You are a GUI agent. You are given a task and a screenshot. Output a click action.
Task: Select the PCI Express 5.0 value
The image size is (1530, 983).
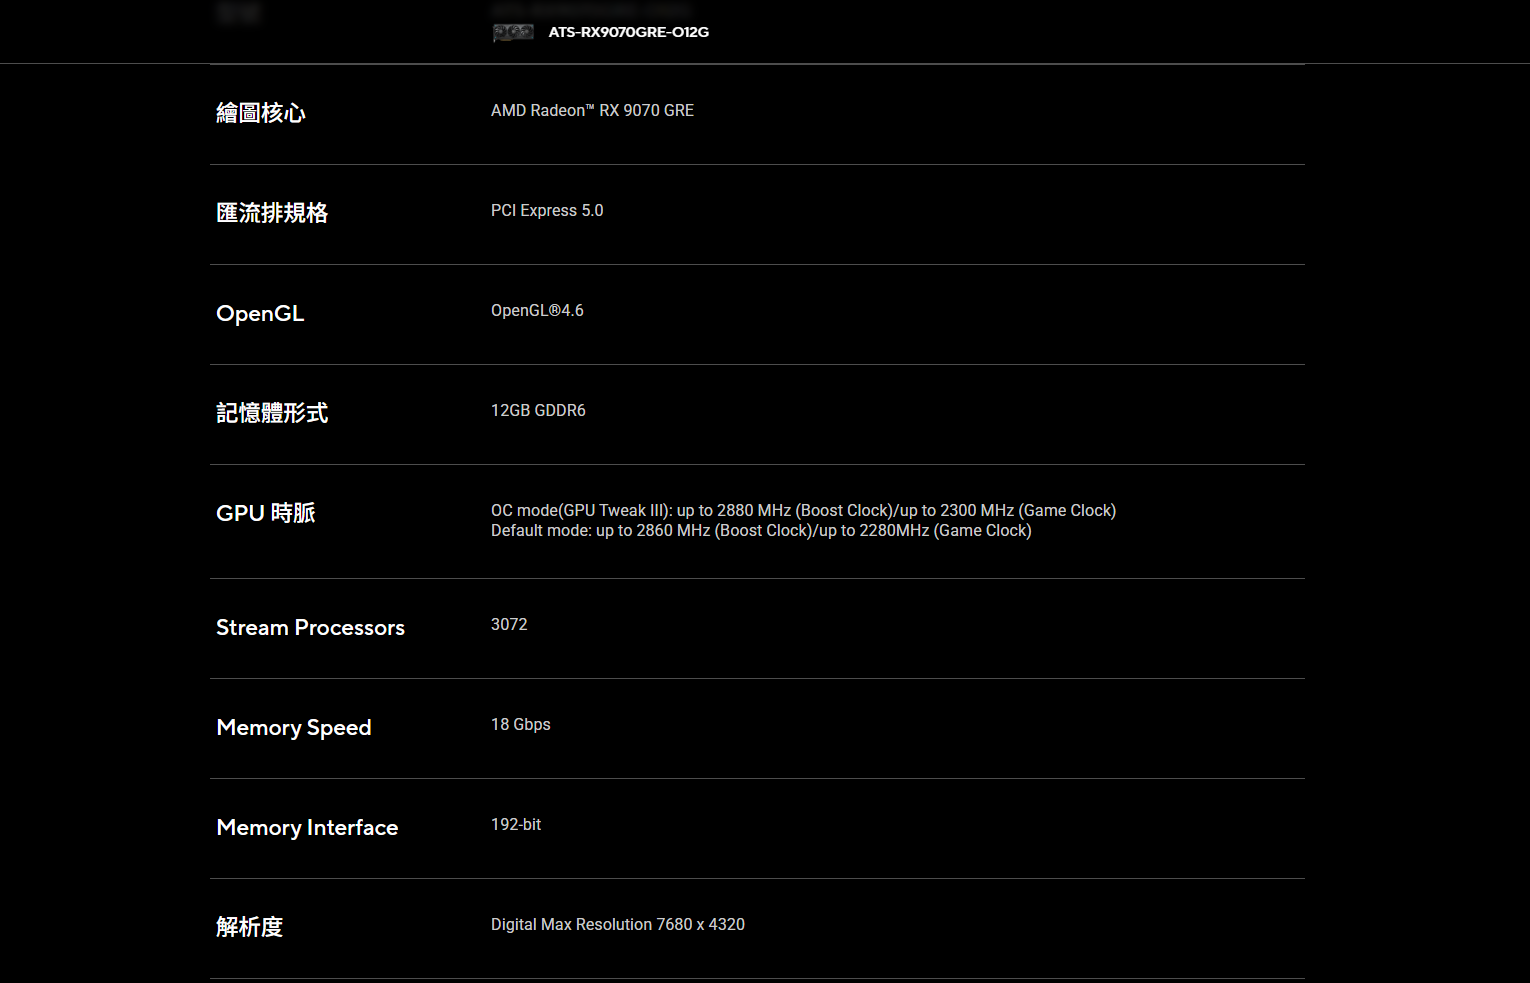(547, 211)
